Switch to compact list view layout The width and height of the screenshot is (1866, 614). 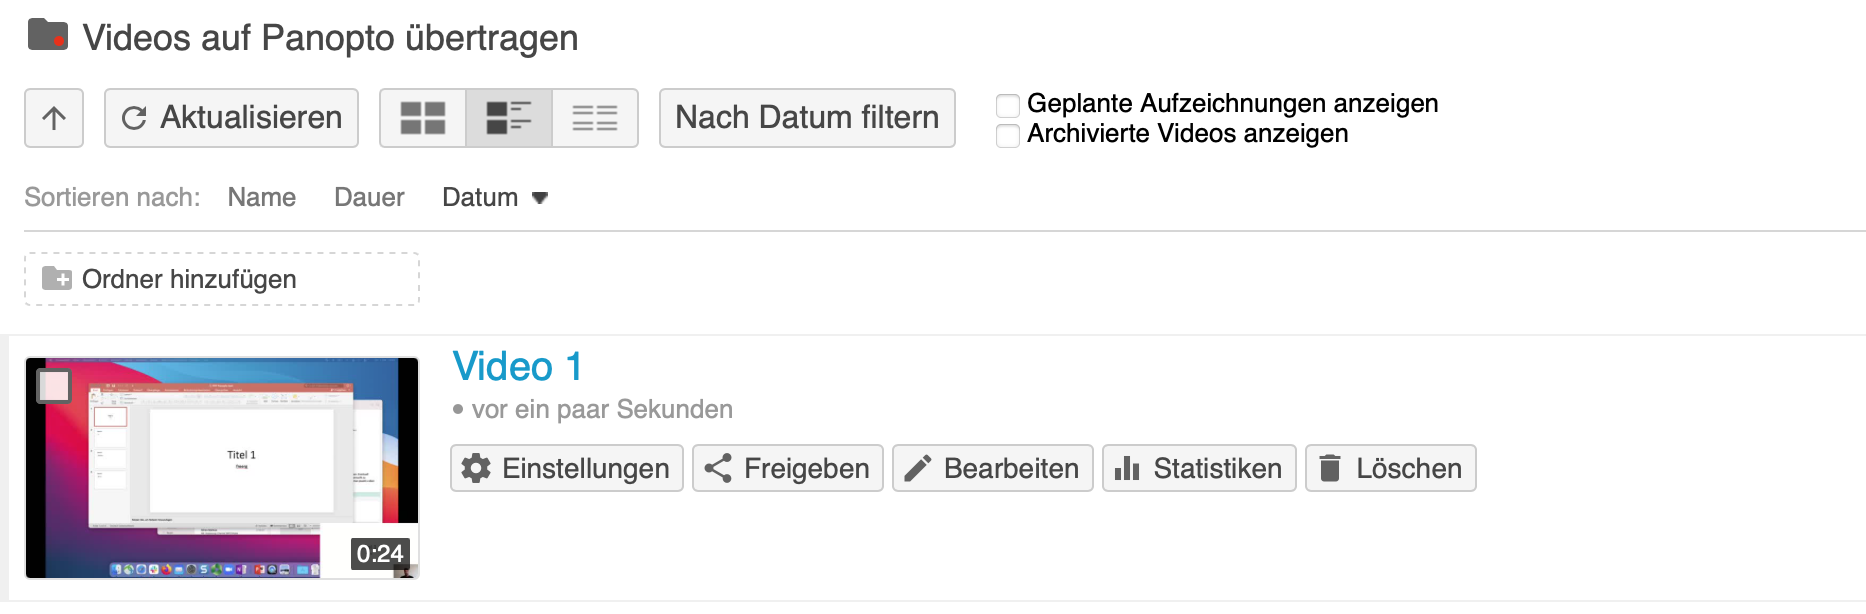point(595,118)
